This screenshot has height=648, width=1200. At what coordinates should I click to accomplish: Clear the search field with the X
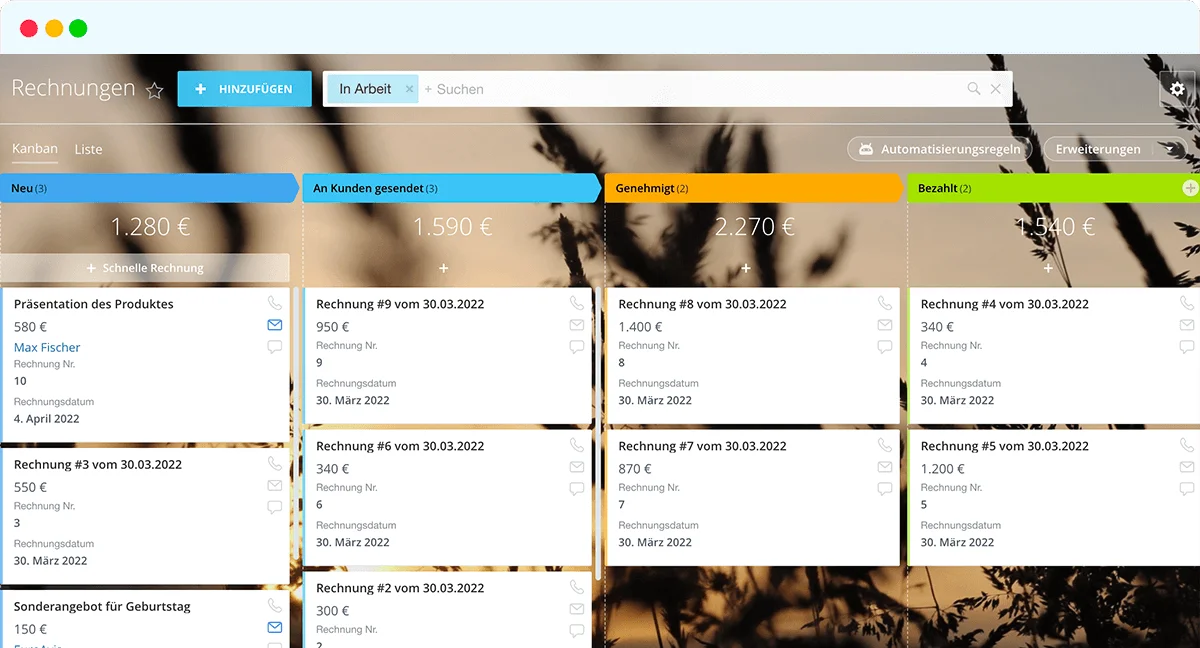click(996, 89)
